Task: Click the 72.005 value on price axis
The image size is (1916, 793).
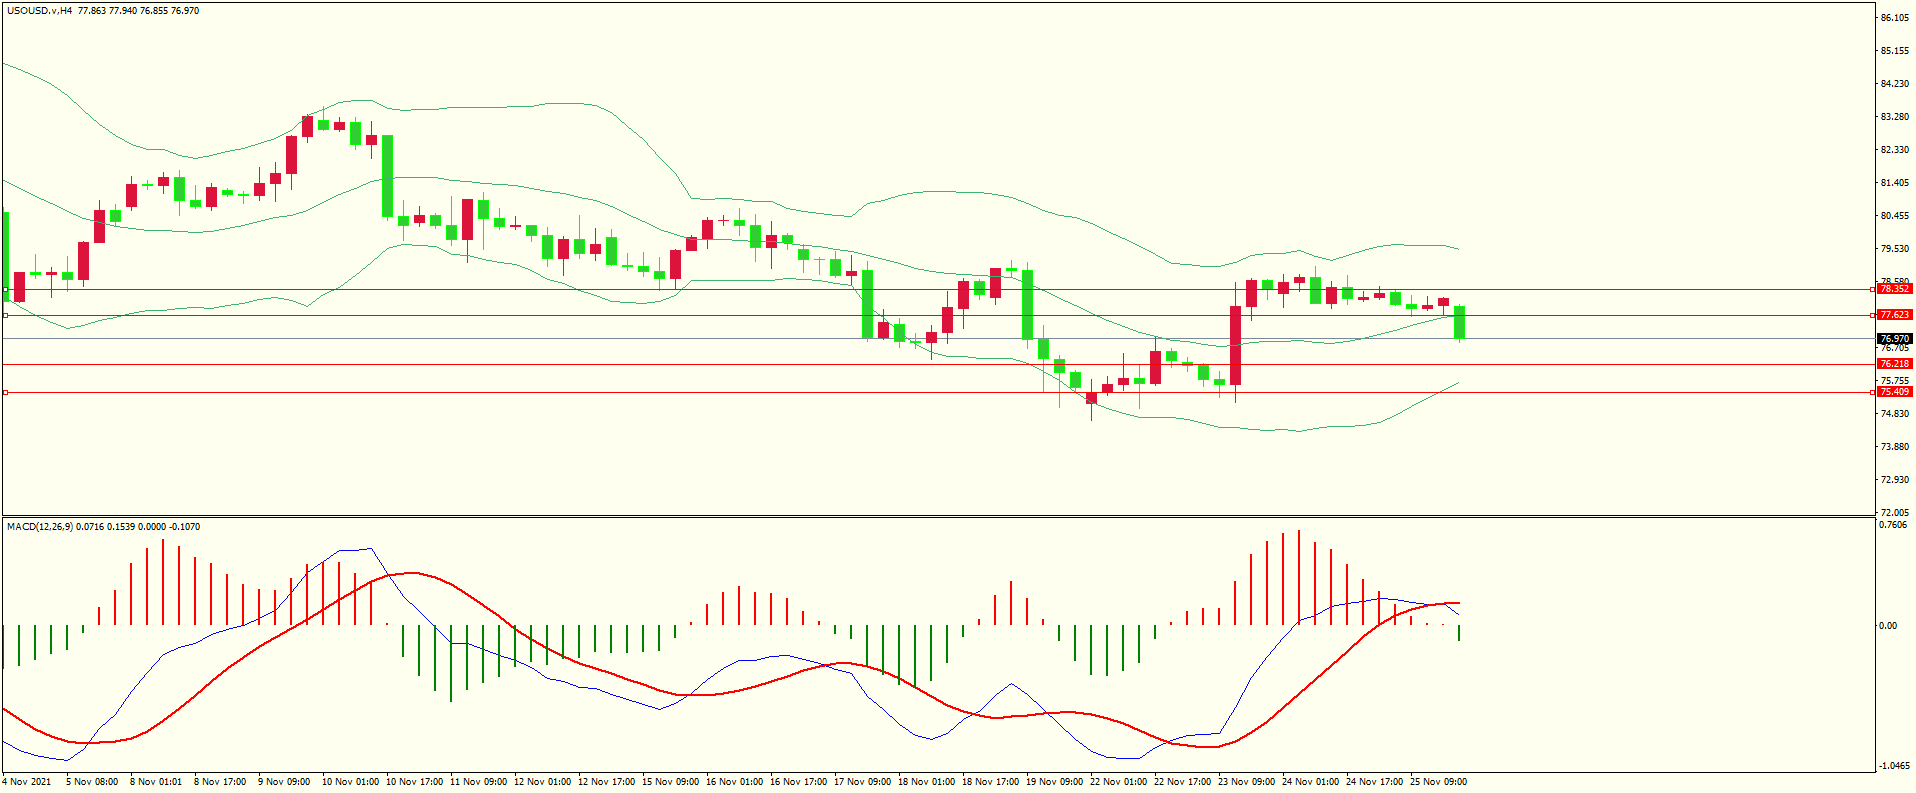Action: (x=1894, y=512)
